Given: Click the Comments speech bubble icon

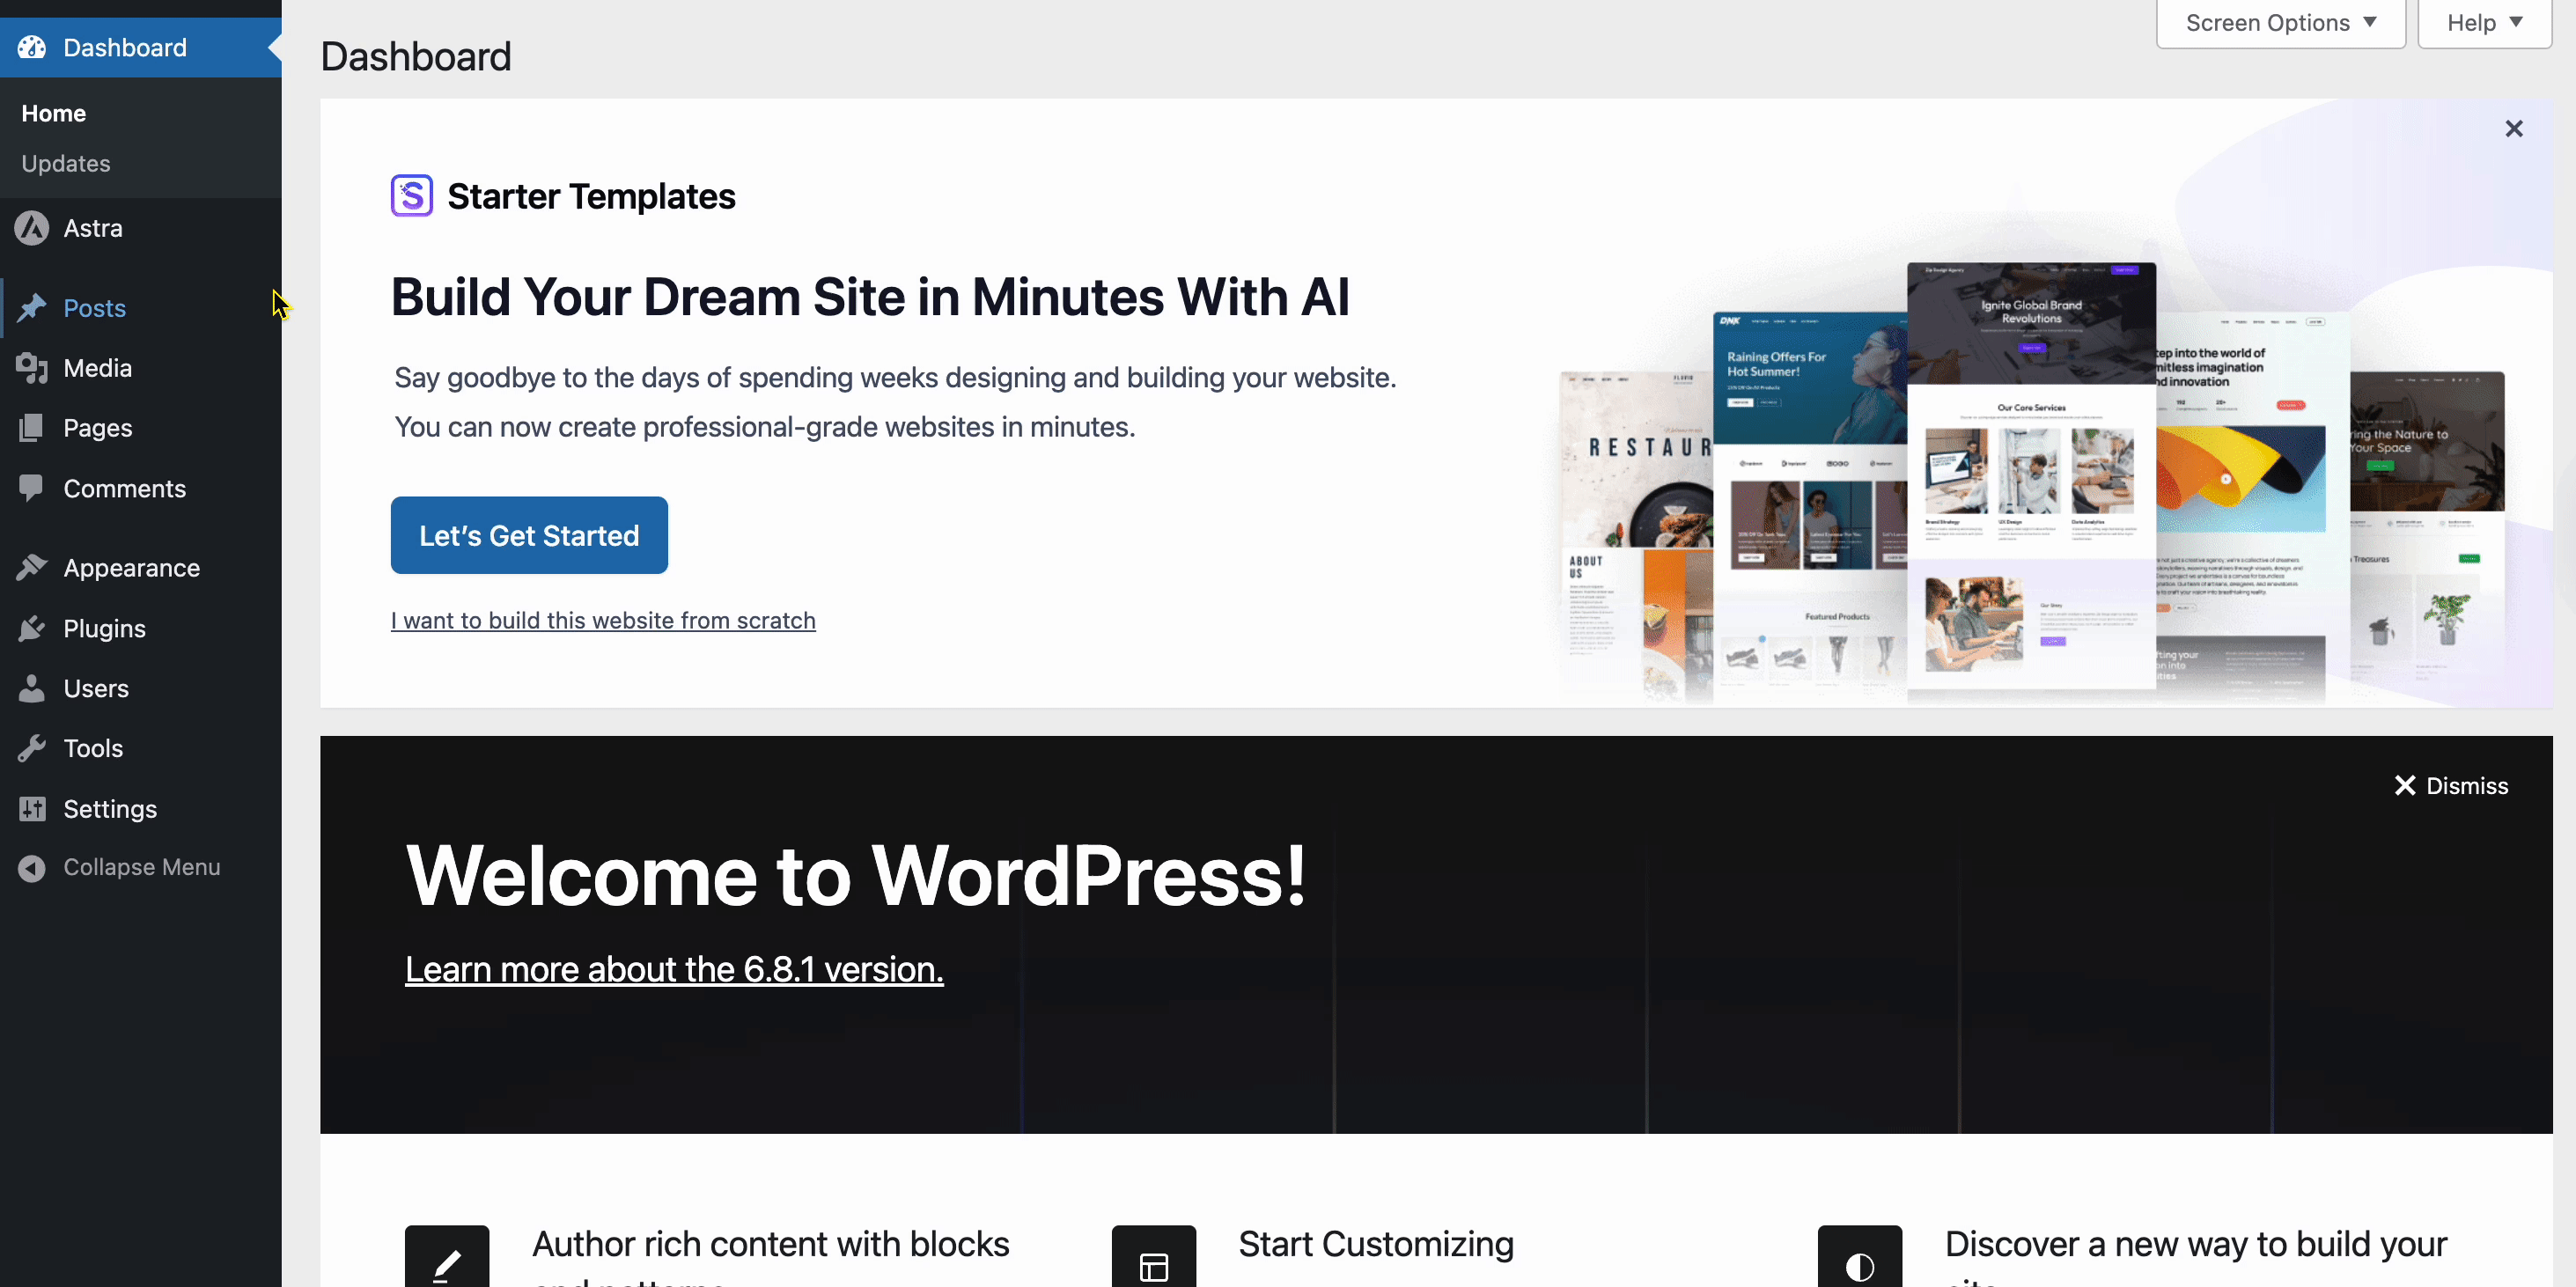Looking at the screenshot, I should click(x=32, y=488).
